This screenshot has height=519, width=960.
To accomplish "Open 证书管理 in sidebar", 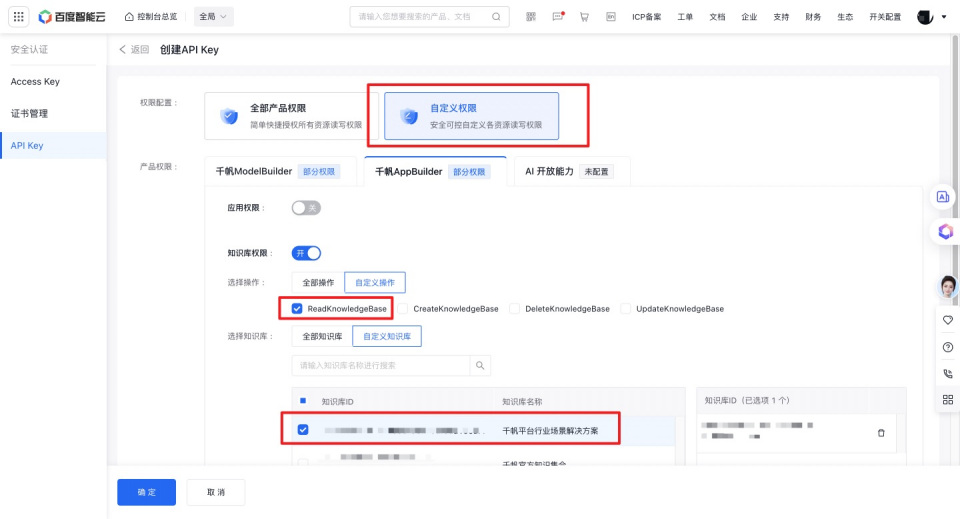I will tap(29, 113).
